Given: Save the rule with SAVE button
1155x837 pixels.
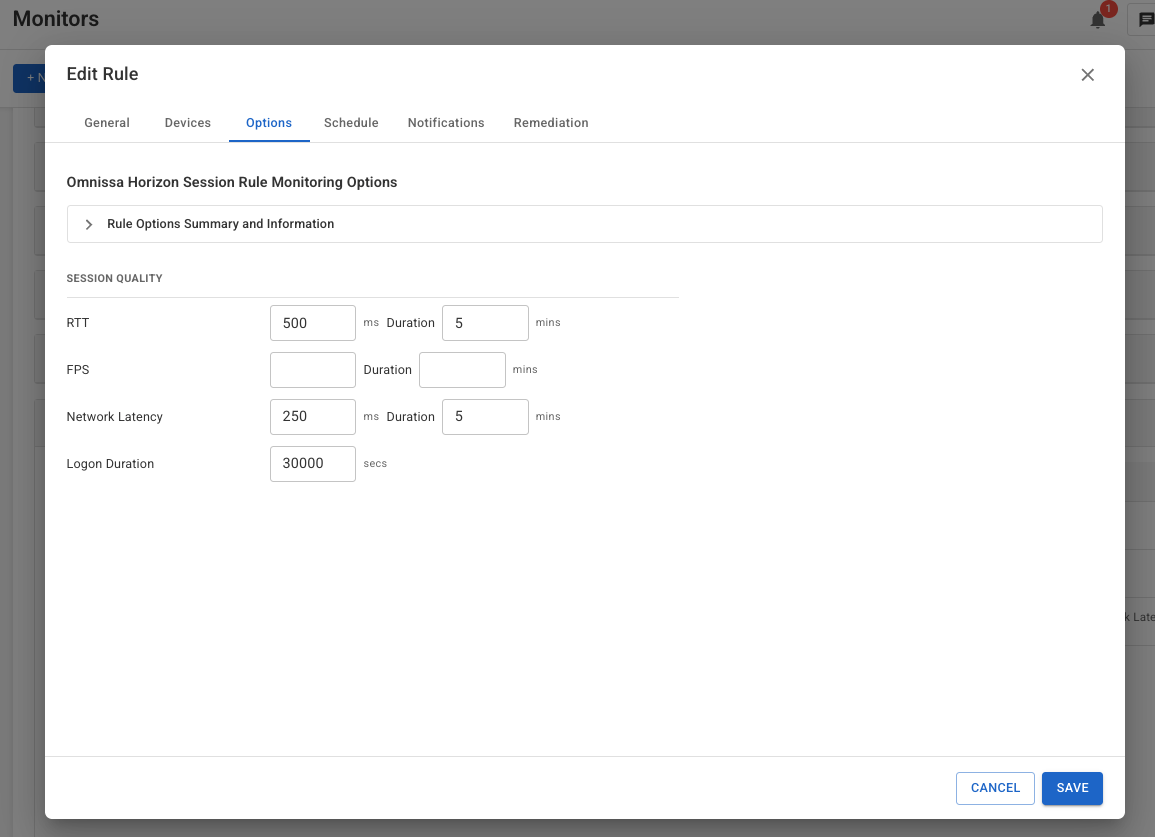Looking at the screenshot, I should click(1072, 788).
